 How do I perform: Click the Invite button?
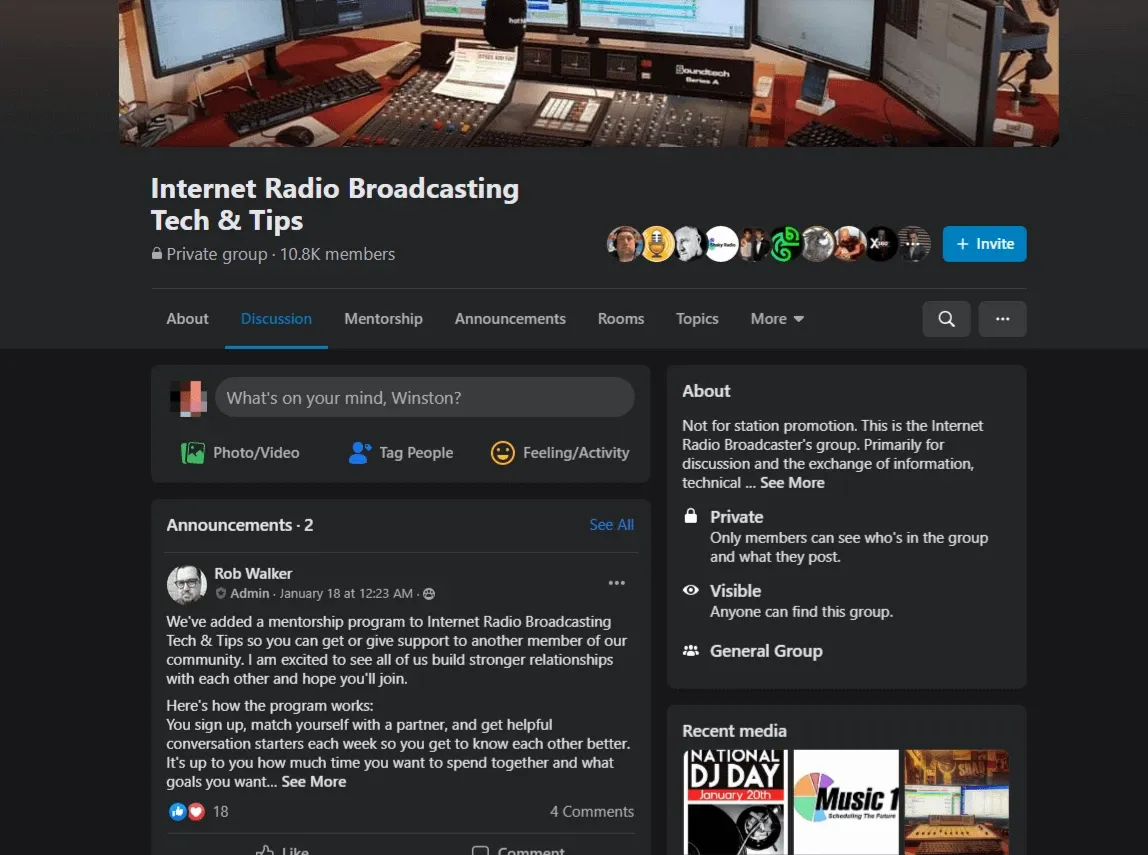pos(984,243)
